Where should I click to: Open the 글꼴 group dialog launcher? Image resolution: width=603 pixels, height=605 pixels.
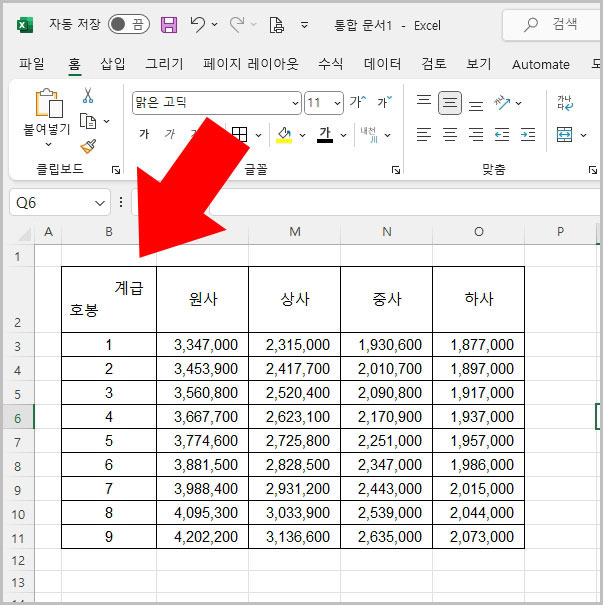(x=396, y=170)
